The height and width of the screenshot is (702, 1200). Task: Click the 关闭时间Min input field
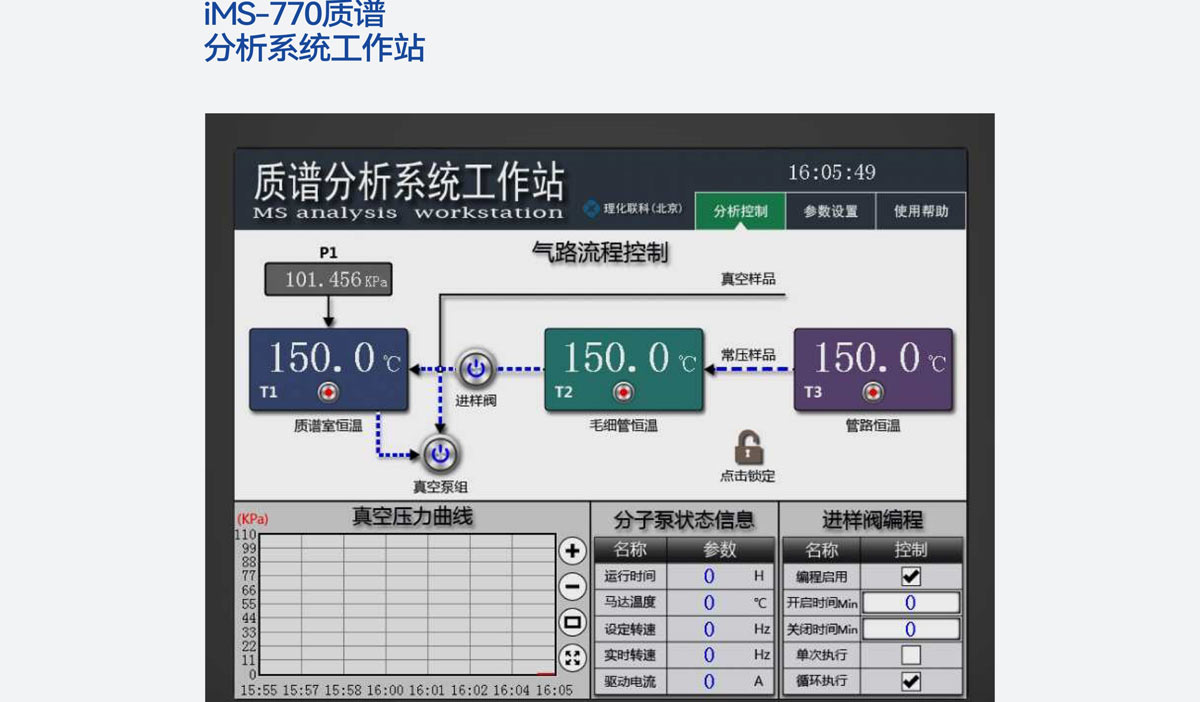[911, 629]
